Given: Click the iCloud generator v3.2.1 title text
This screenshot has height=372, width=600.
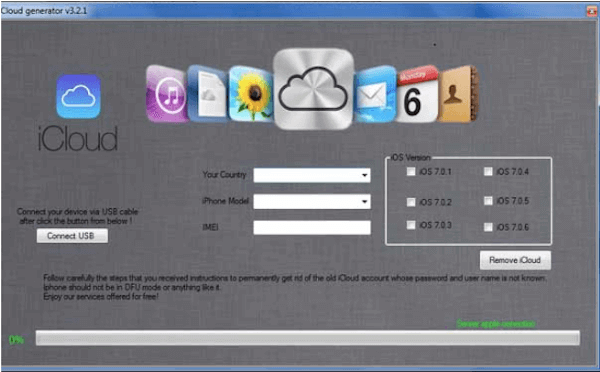Looking at the screenshot, I should 44,11.
